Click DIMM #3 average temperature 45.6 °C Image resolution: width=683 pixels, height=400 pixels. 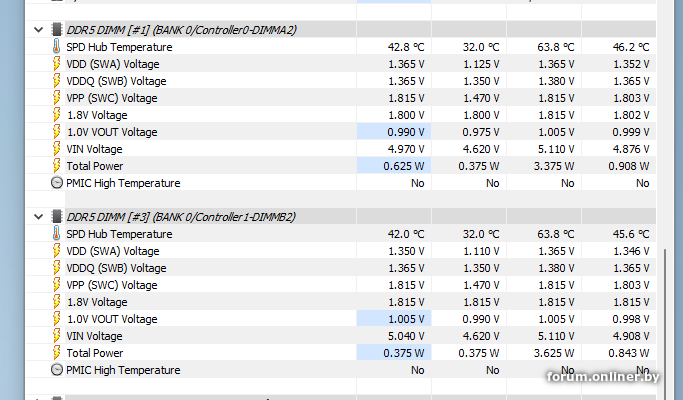631,234
